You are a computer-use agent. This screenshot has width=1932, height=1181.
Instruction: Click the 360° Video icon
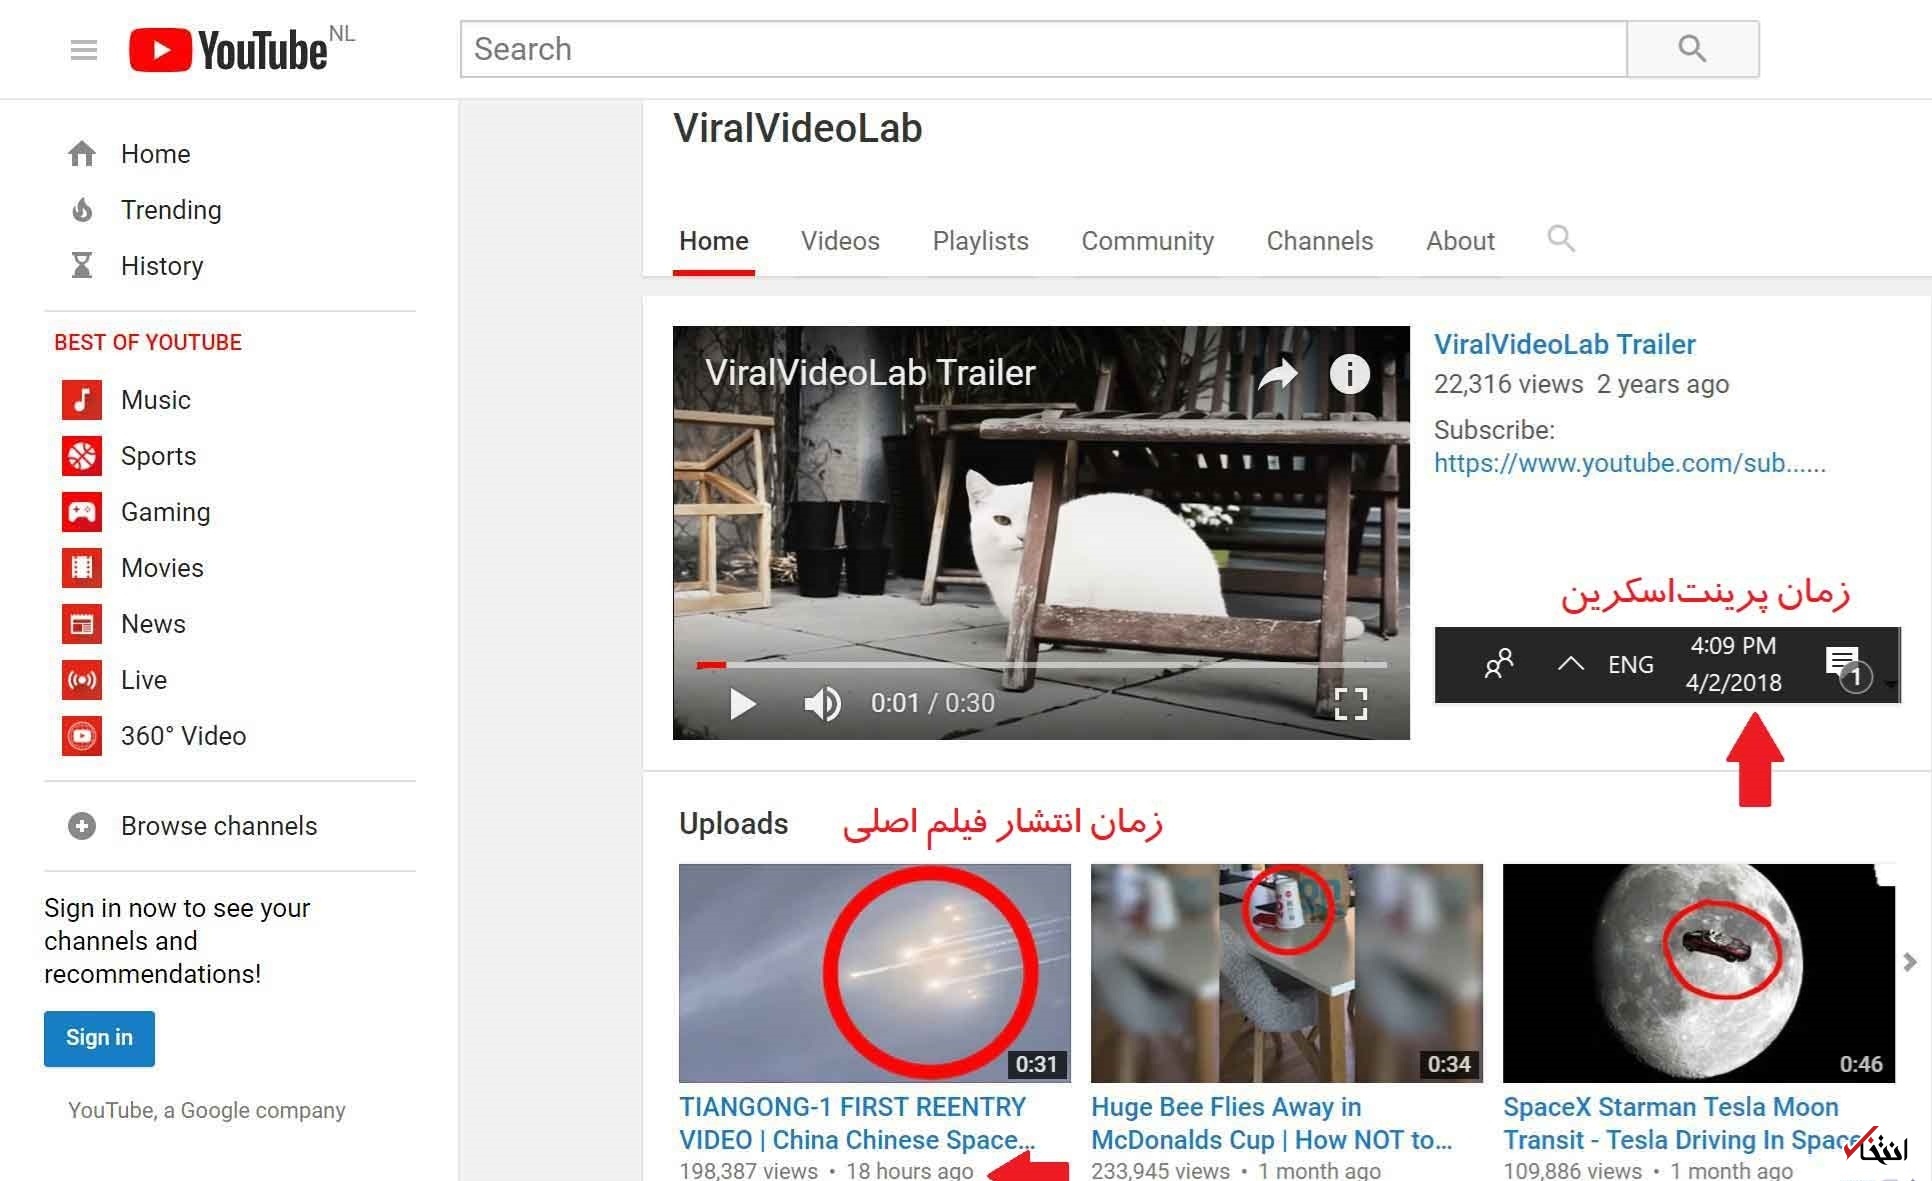[x=82, y=736]
